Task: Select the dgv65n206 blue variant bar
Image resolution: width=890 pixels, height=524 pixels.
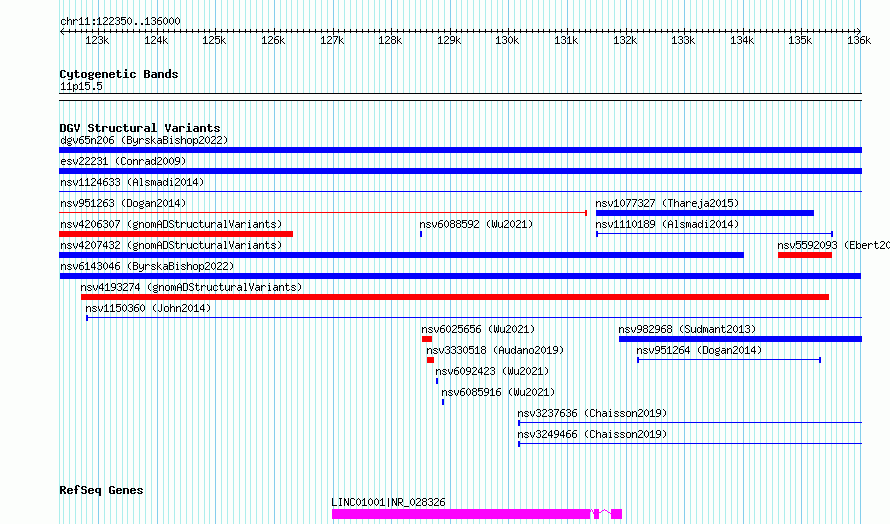Action: pos(460,150)
